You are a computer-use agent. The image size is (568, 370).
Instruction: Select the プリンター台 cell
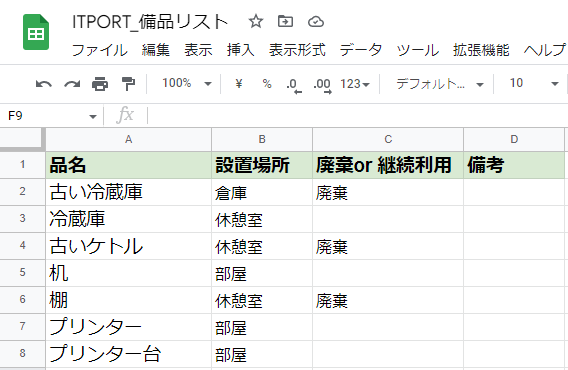129,354
